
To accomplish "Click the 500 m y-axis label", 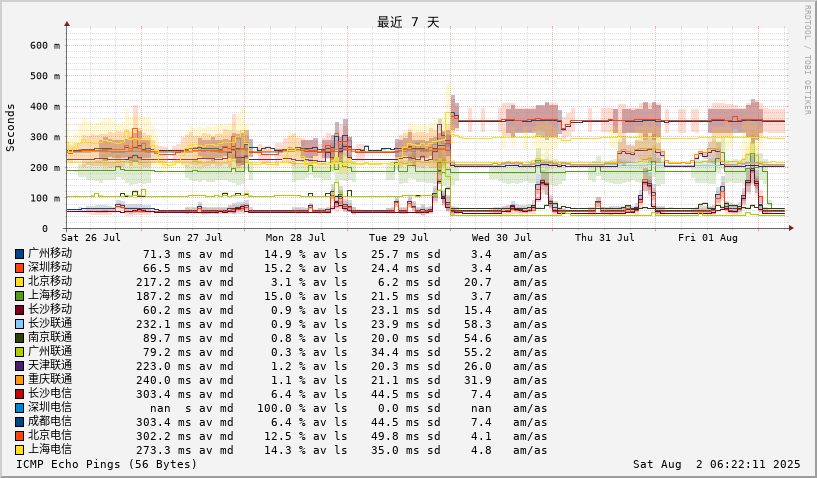I will coord(45,76).
